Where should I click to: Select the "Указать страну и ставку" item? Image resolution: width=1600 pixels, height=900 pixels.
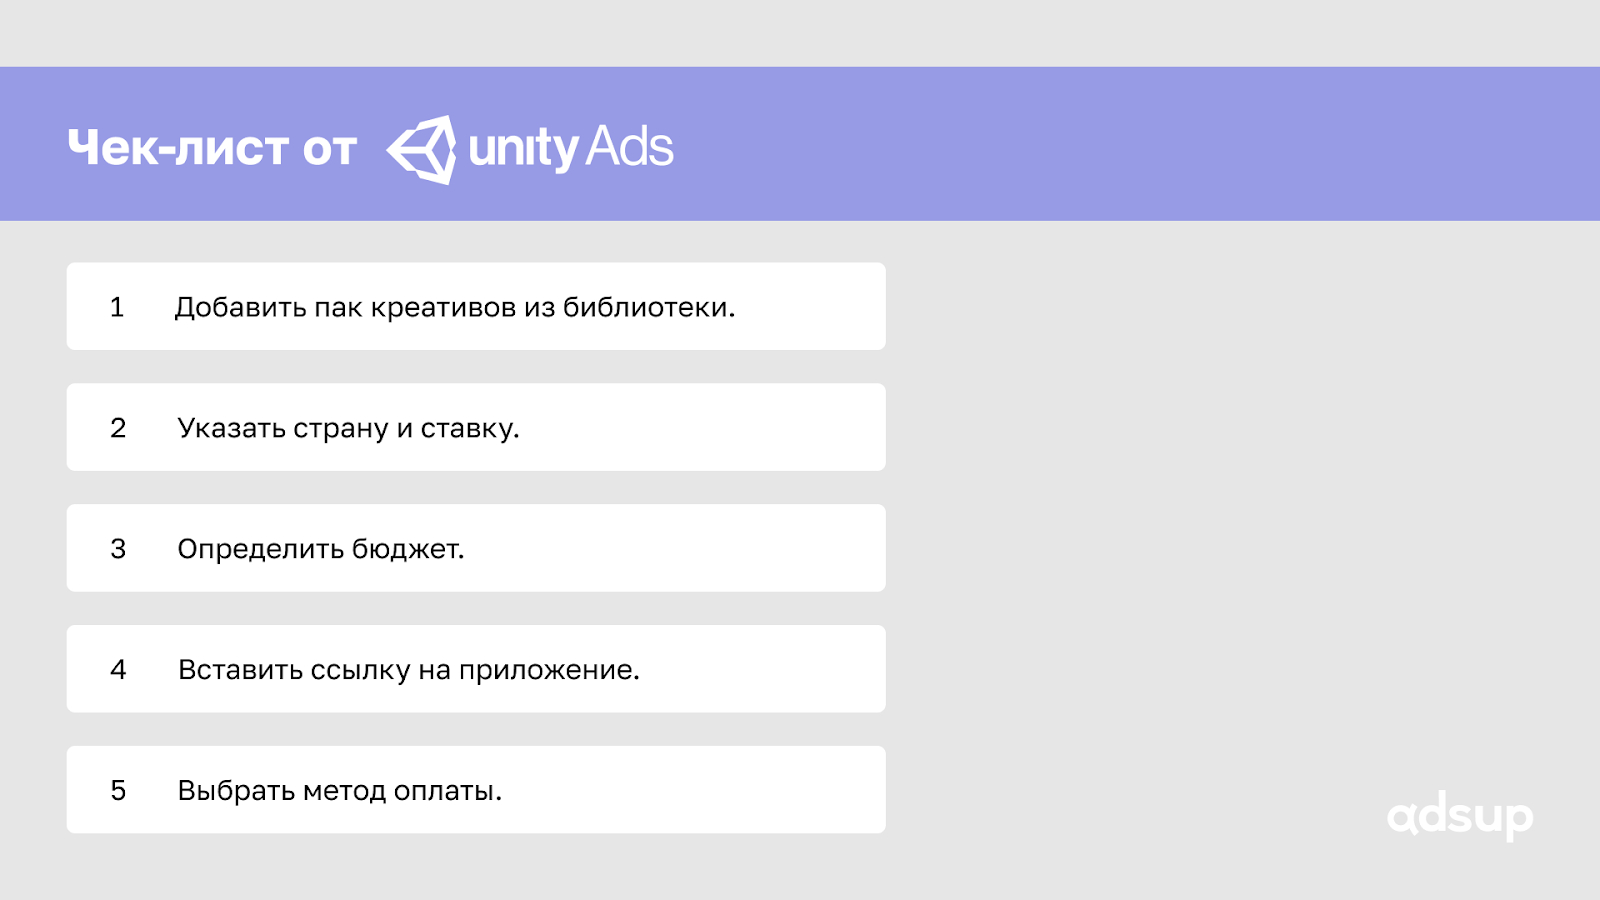click(348, 428)
